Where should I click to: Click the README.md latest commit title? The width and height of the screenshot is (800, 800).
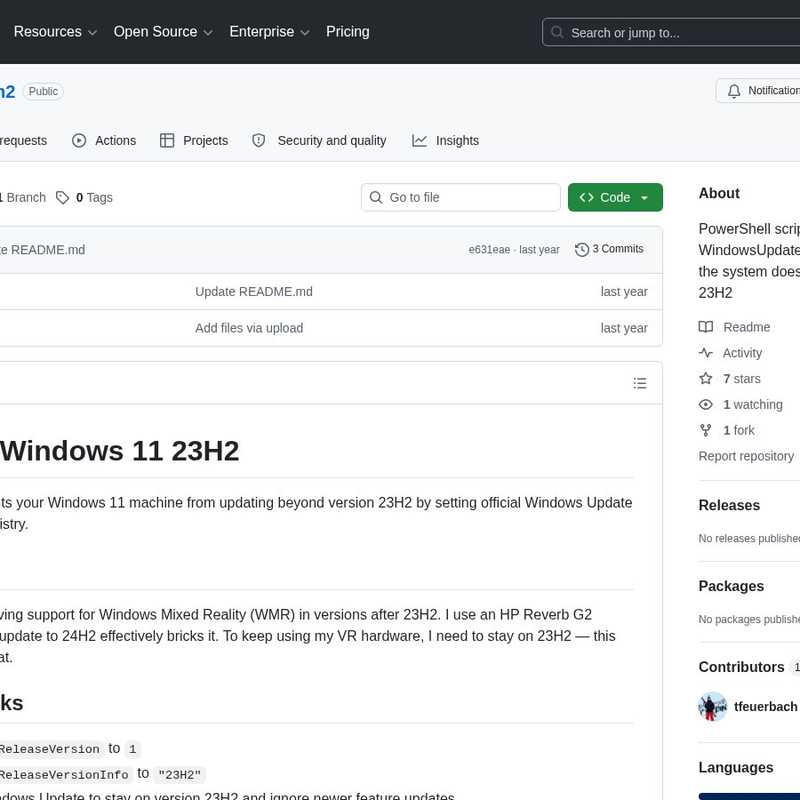tap(42, 249)
